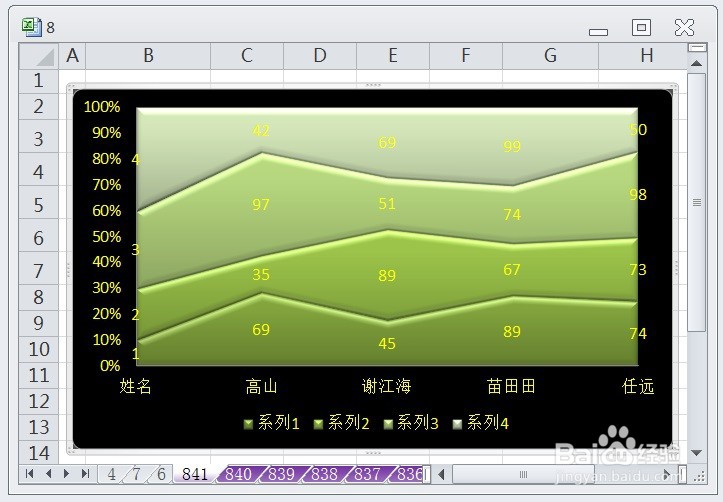Select the category label 高山
Image resolution: width=723 pixels, height=502 pixels.
261,386
